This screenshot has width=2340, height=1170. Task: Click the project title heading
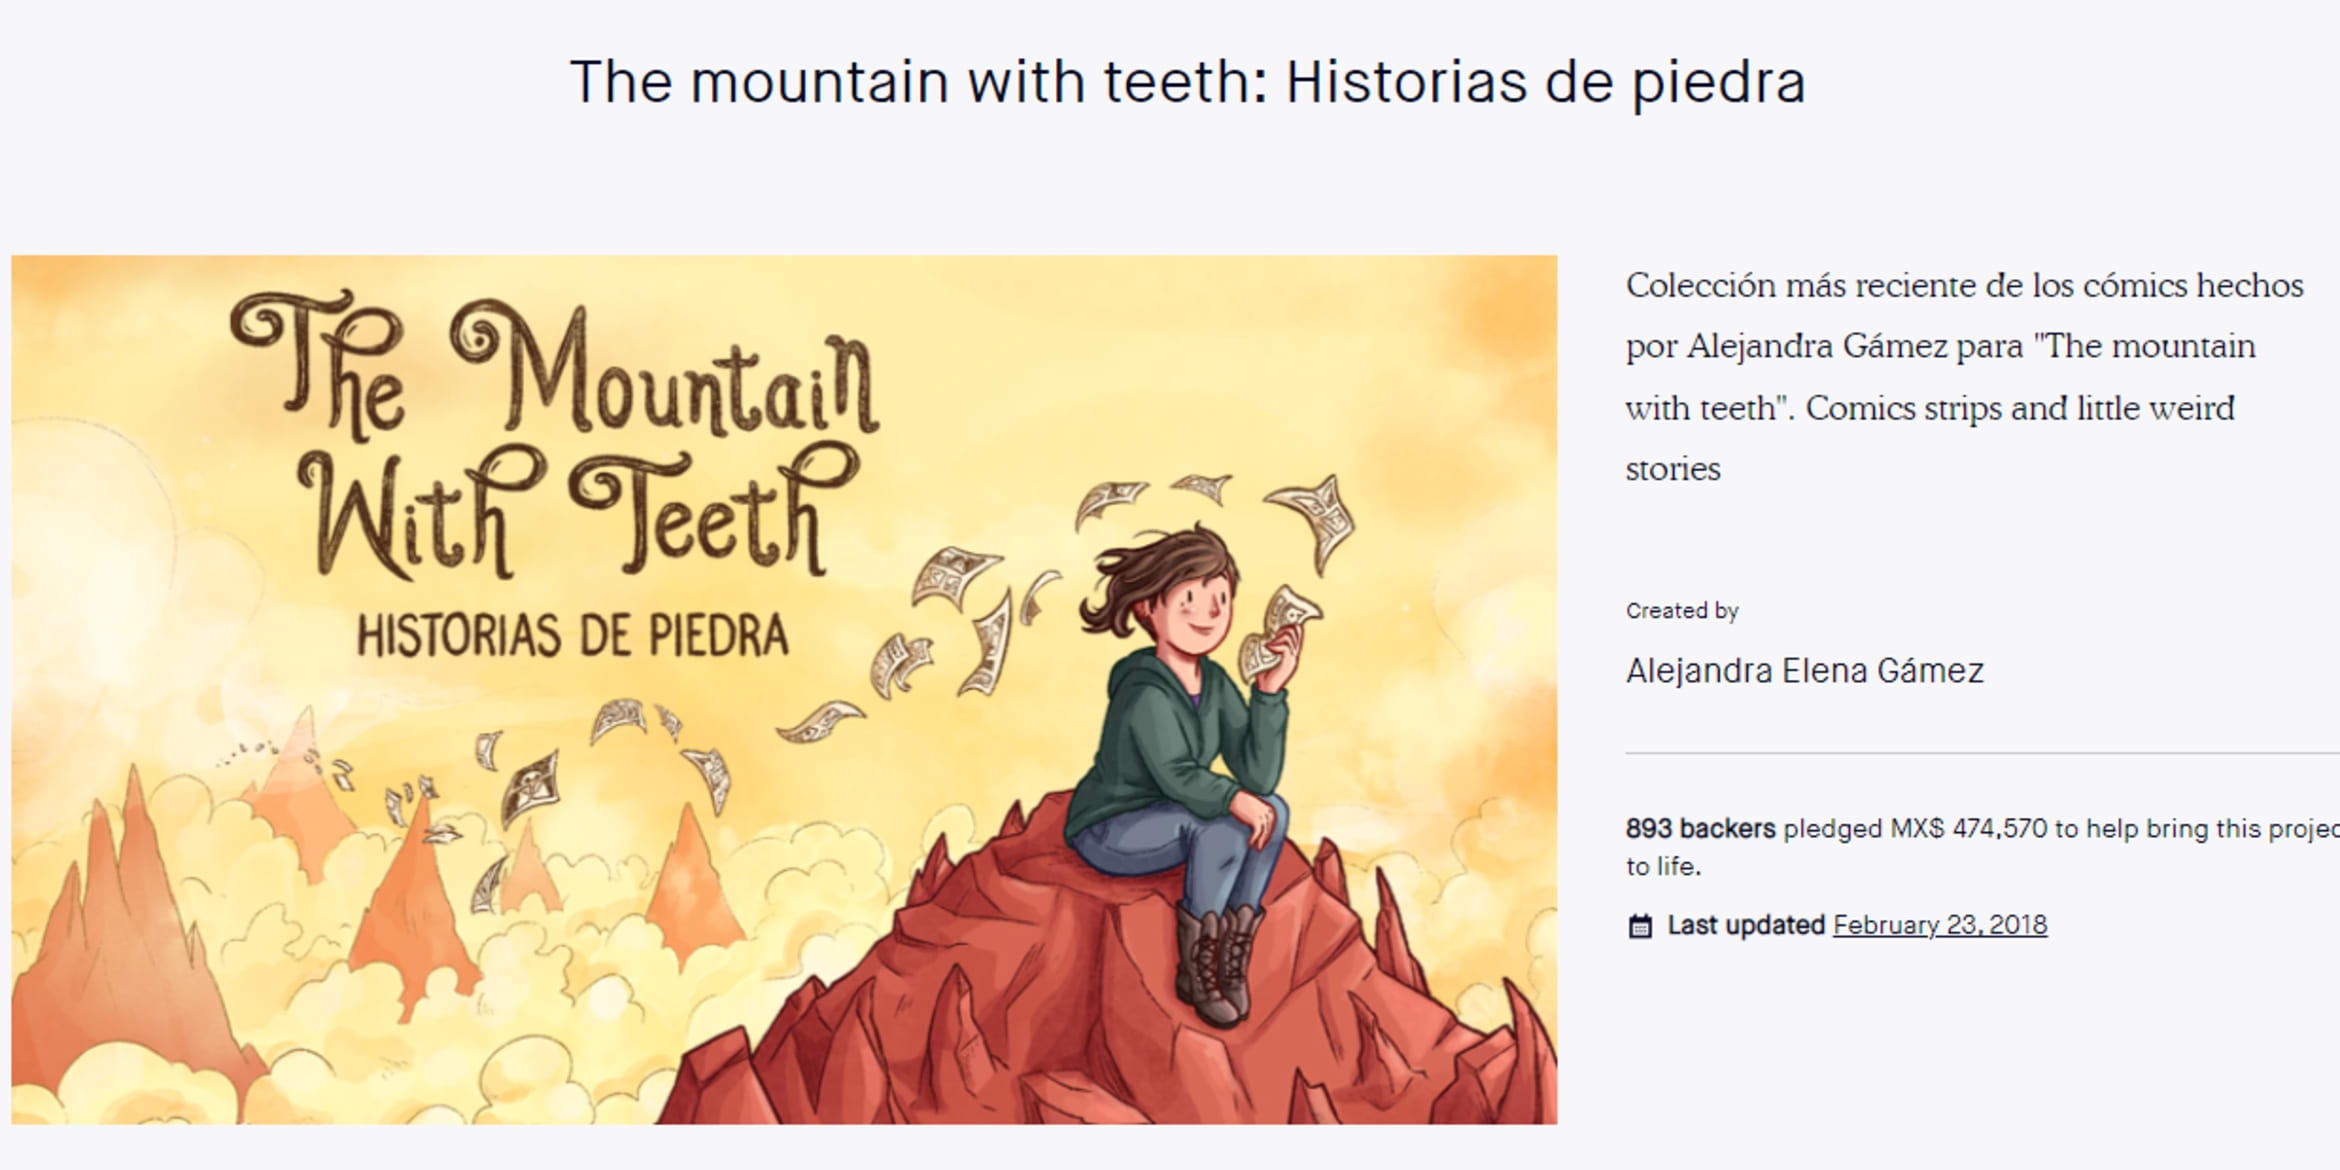point(1187,82)
